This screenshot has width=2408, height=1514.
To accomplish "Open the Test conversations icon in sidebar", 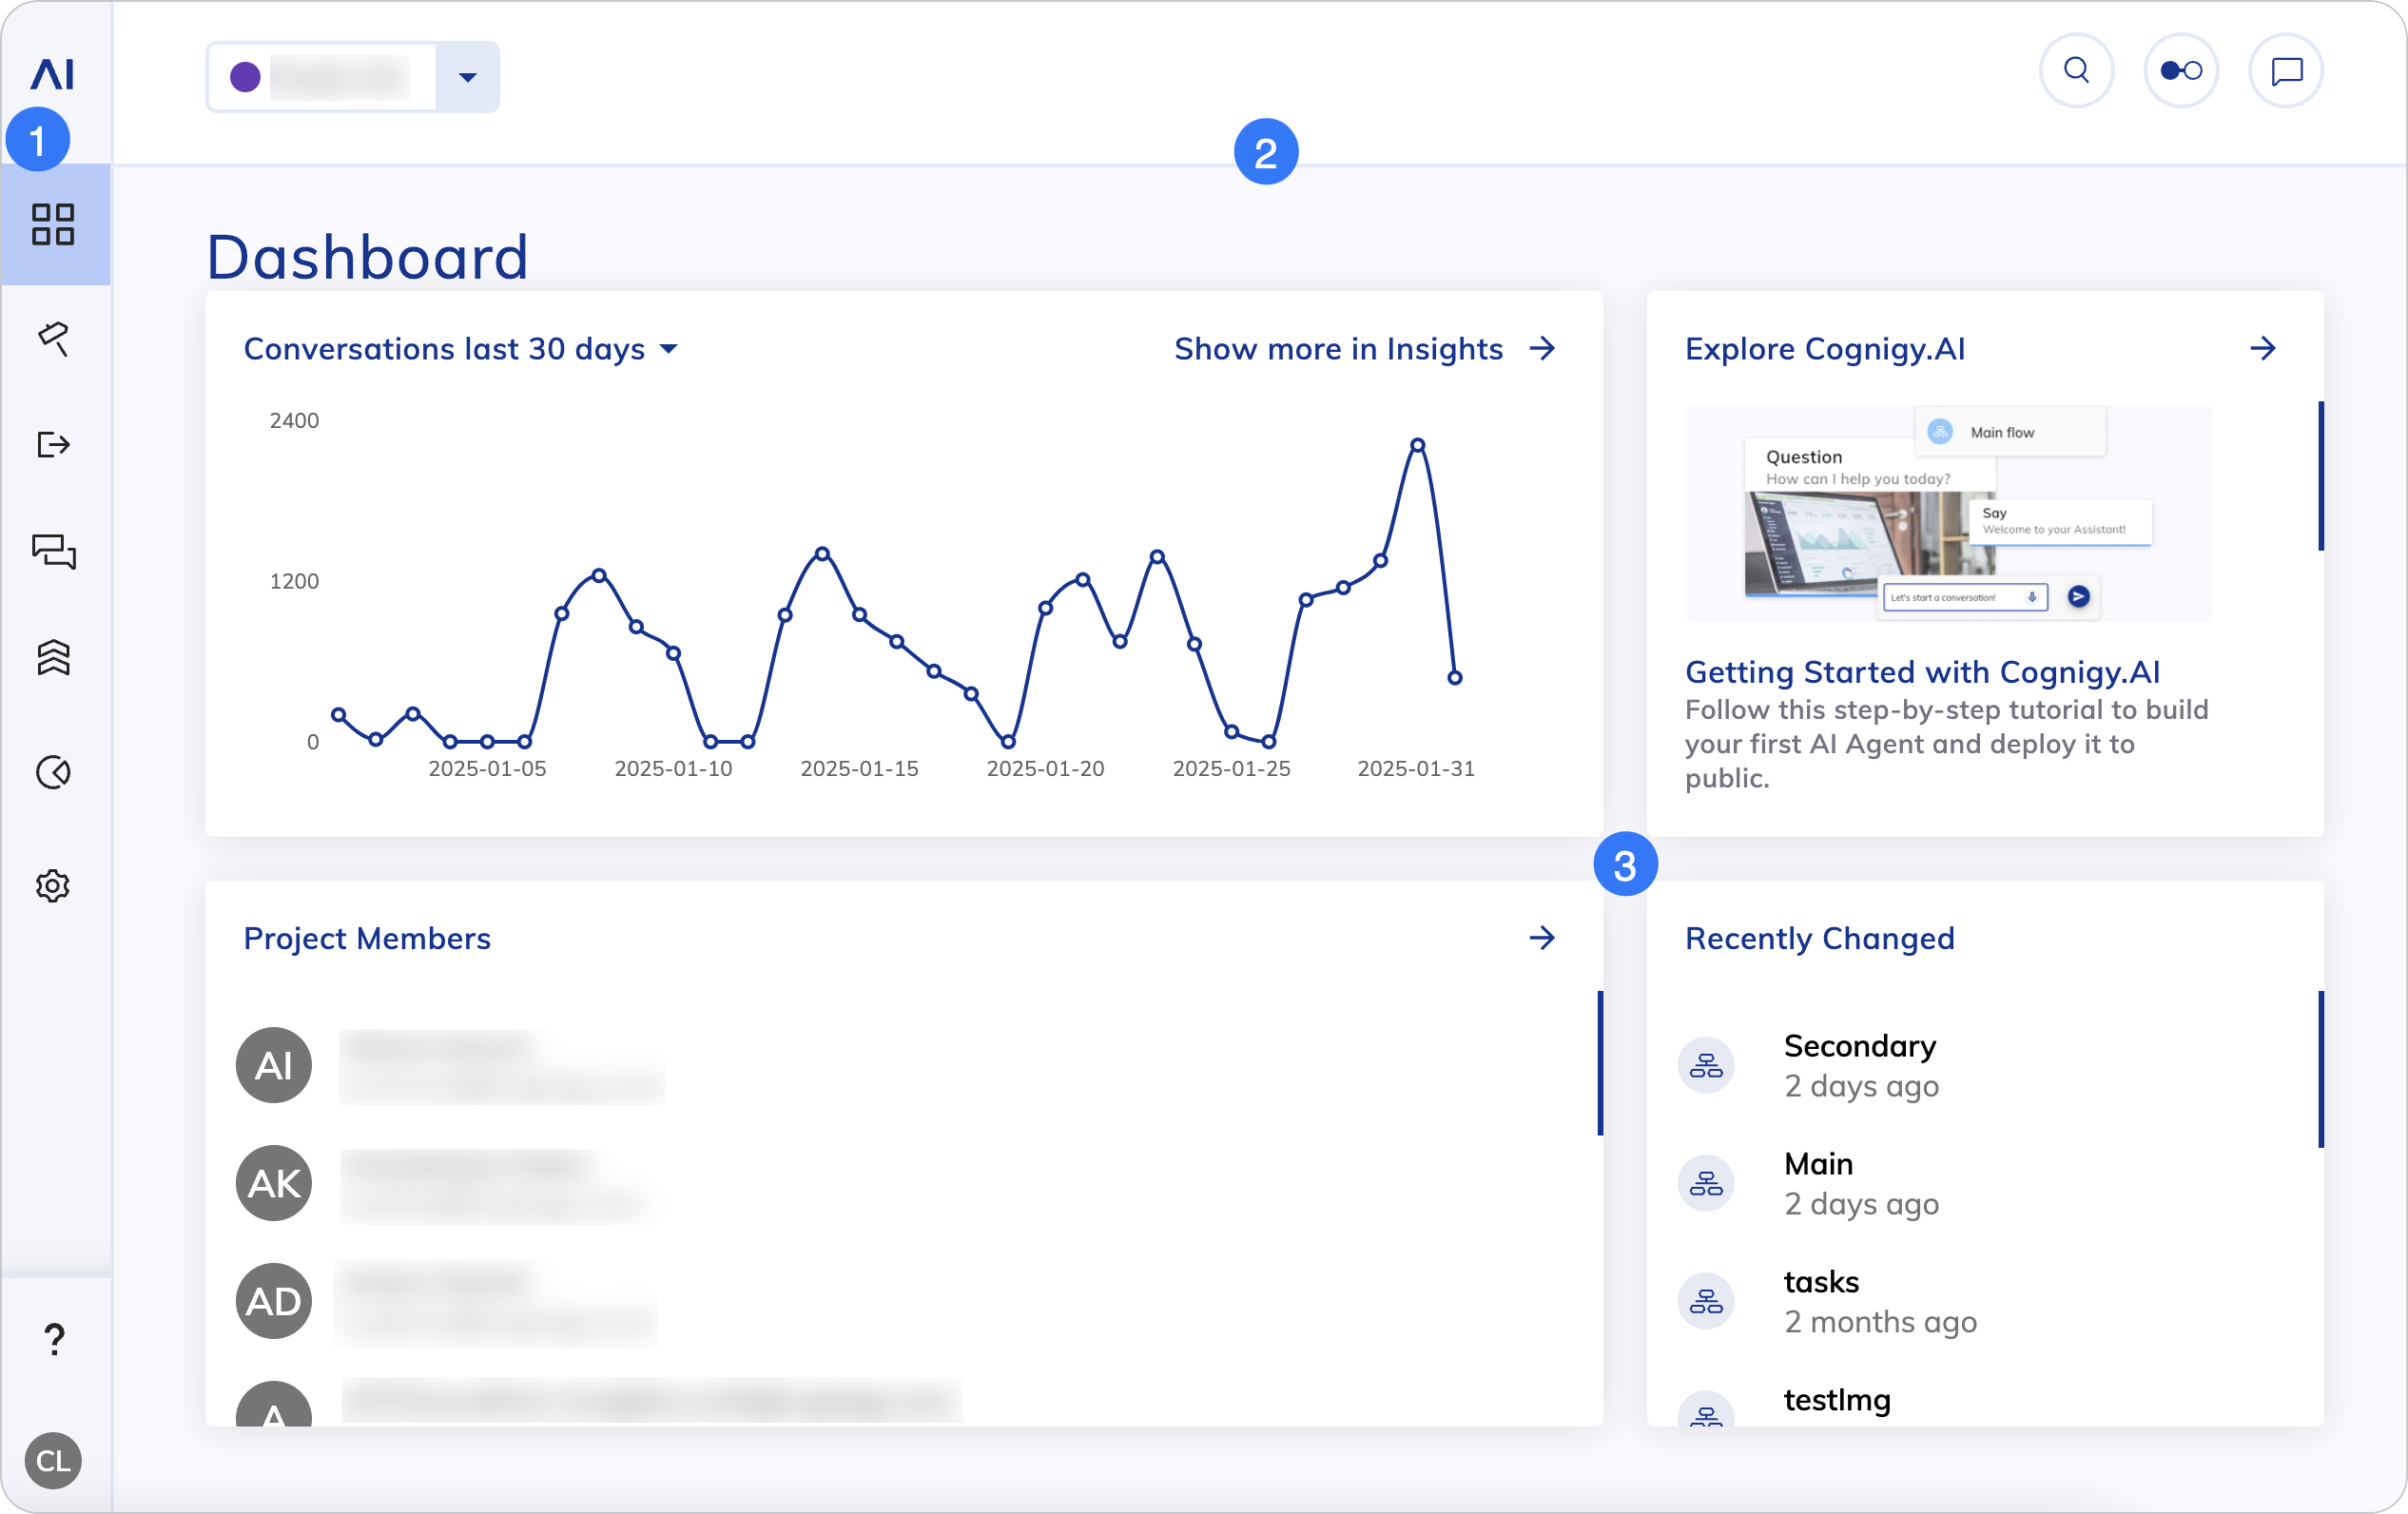I will 53,551.
